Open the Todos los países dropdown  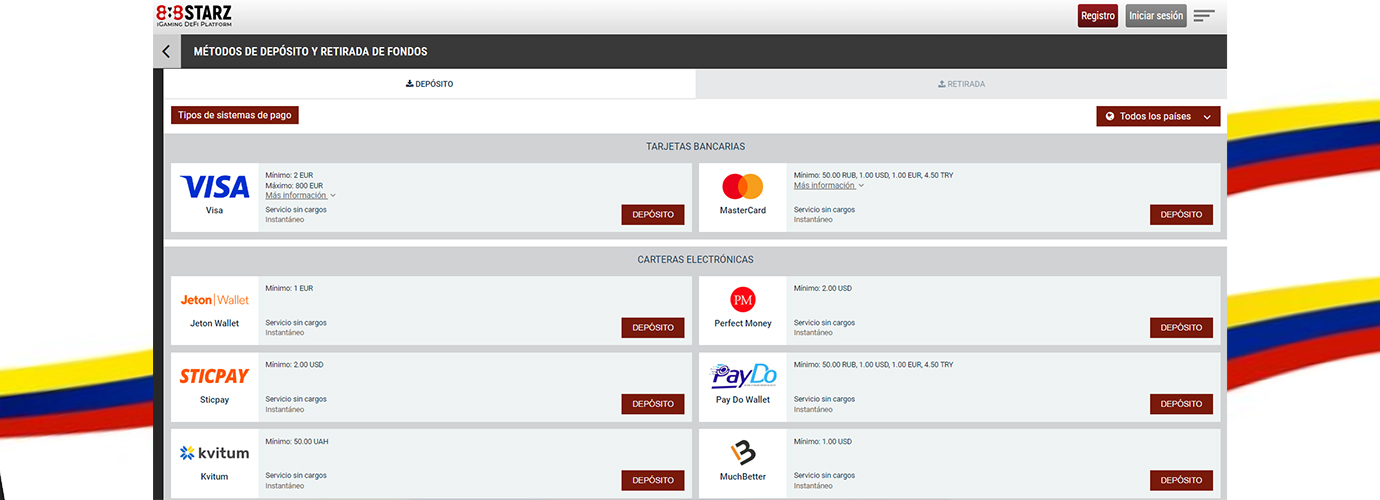1158,116
